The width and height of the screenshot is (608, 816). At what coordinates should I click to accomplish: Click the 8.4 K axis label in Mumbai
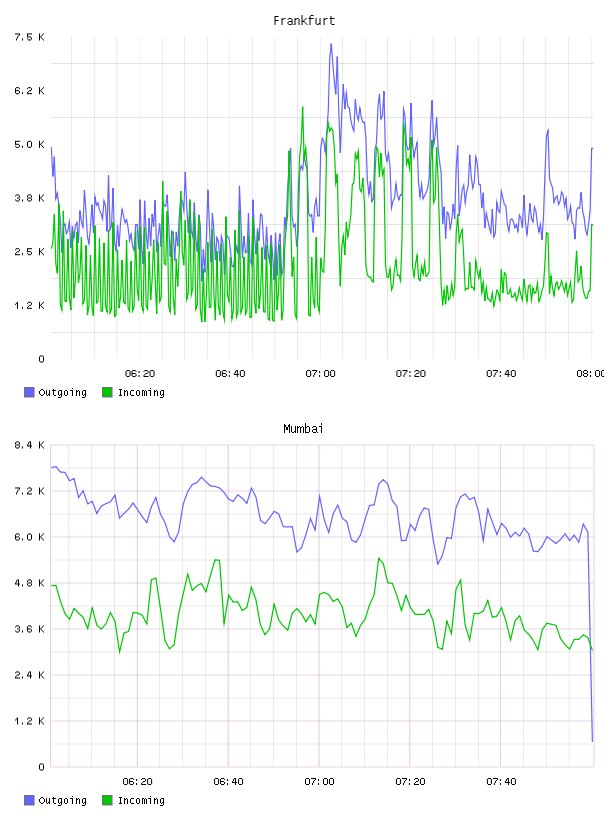click(x=30, y=445)
